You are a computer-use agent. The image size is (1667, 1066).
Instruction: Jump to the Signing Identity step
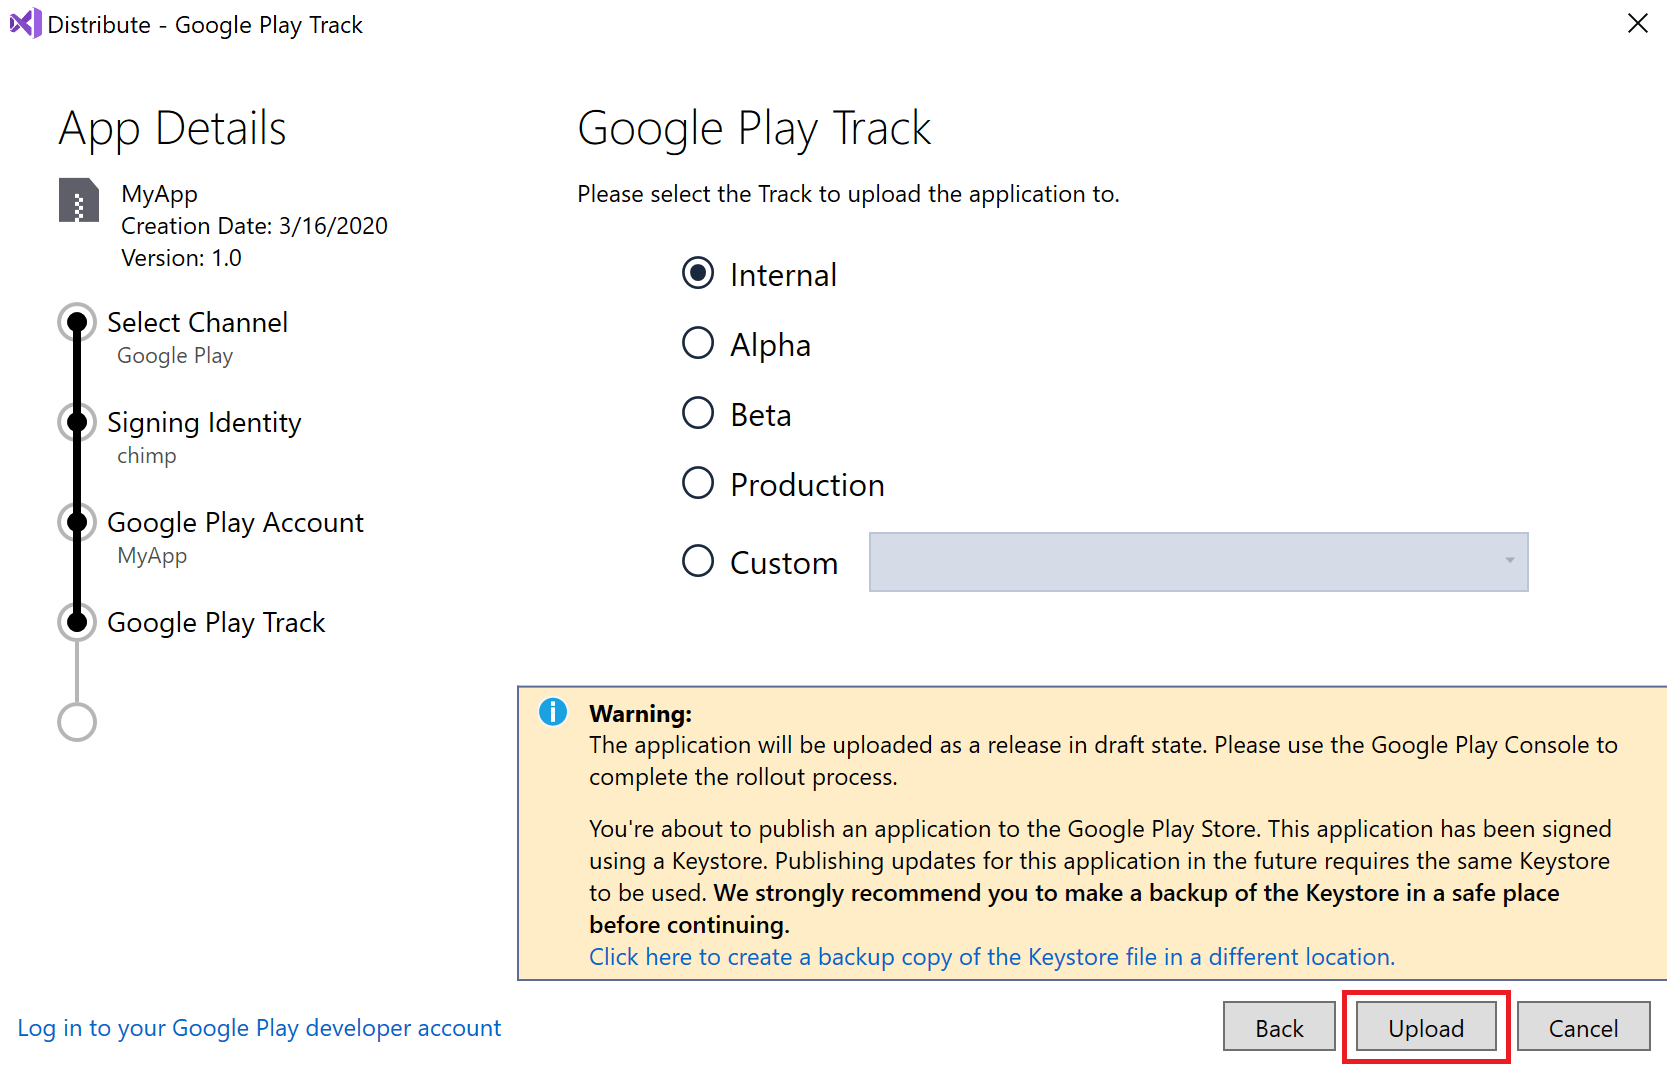204,422
